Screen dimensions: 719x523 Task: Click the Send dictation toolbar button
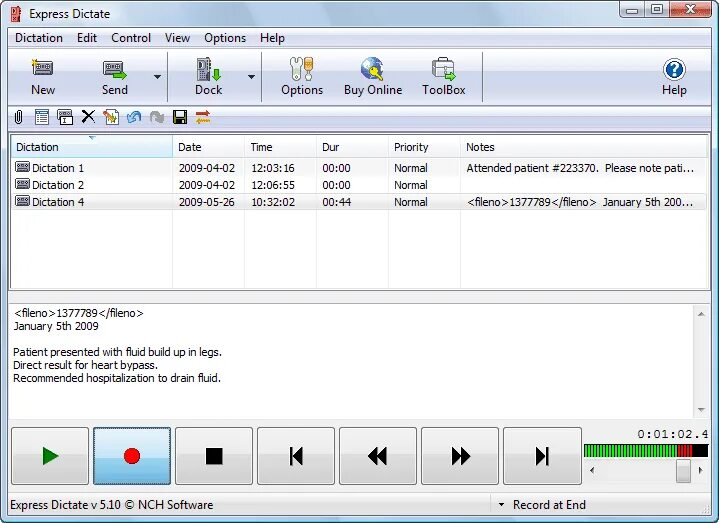115,77
